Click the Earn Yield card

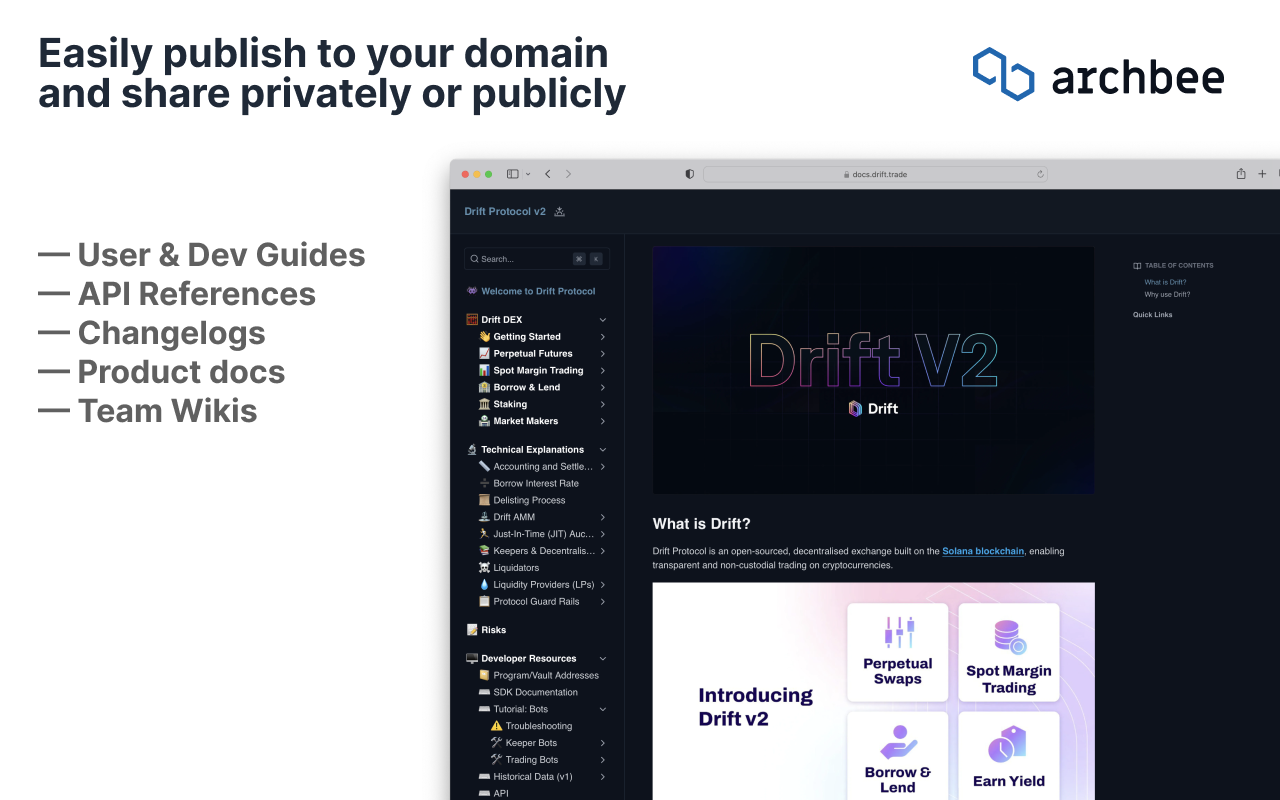coord(1008,755)
